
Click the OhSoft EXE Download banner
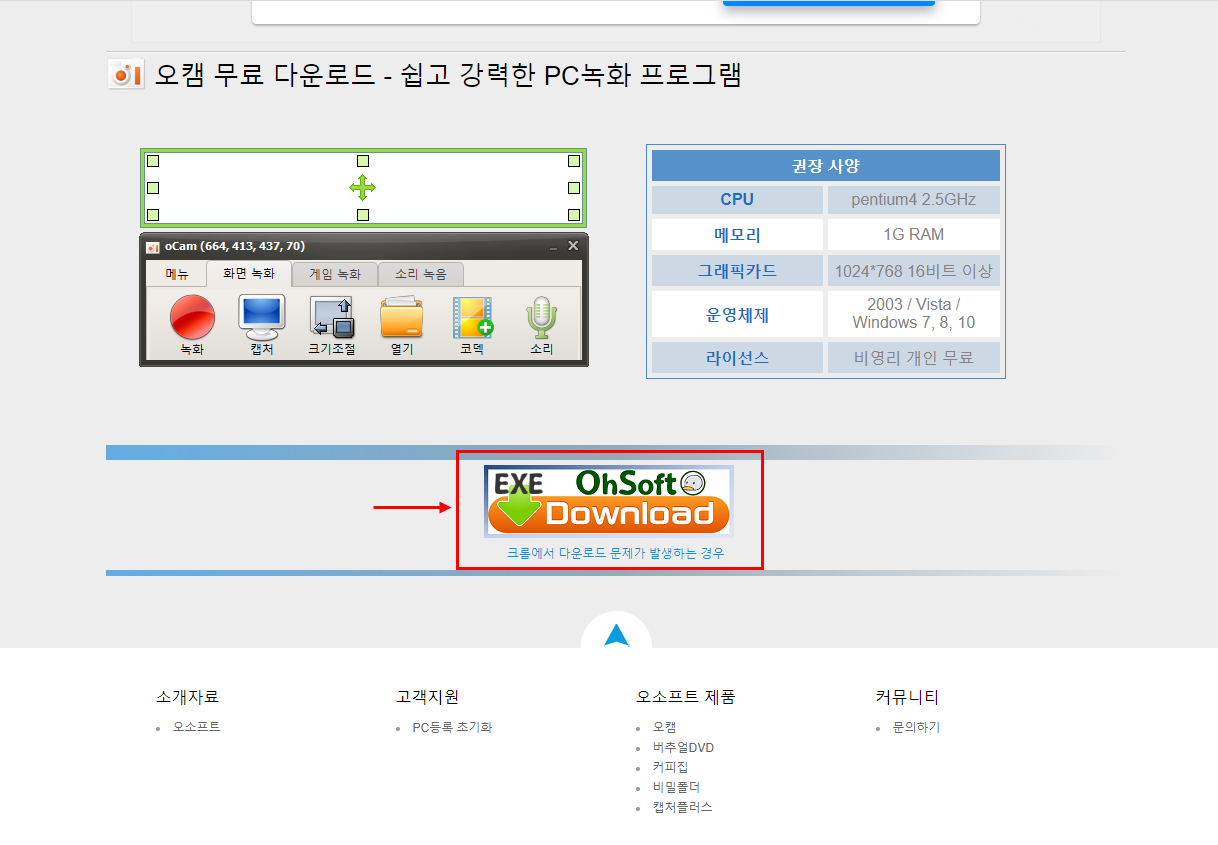[608, 501]
